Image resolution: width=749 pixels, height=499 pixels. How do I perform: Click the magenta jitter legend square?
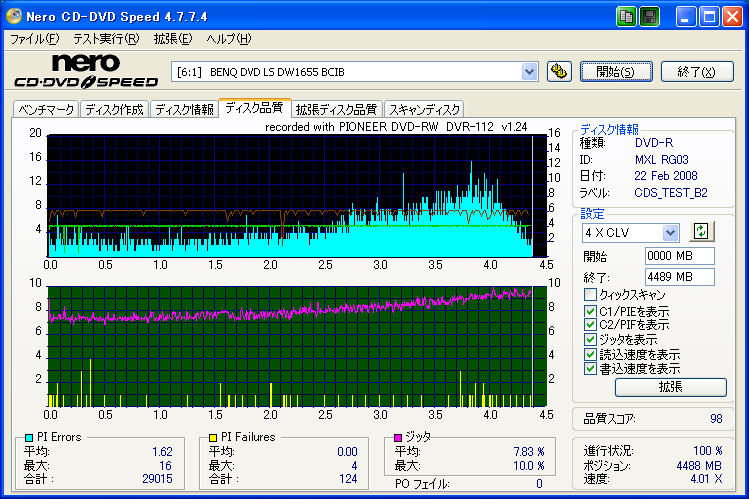pyautogui.click(x=398, y=437)
